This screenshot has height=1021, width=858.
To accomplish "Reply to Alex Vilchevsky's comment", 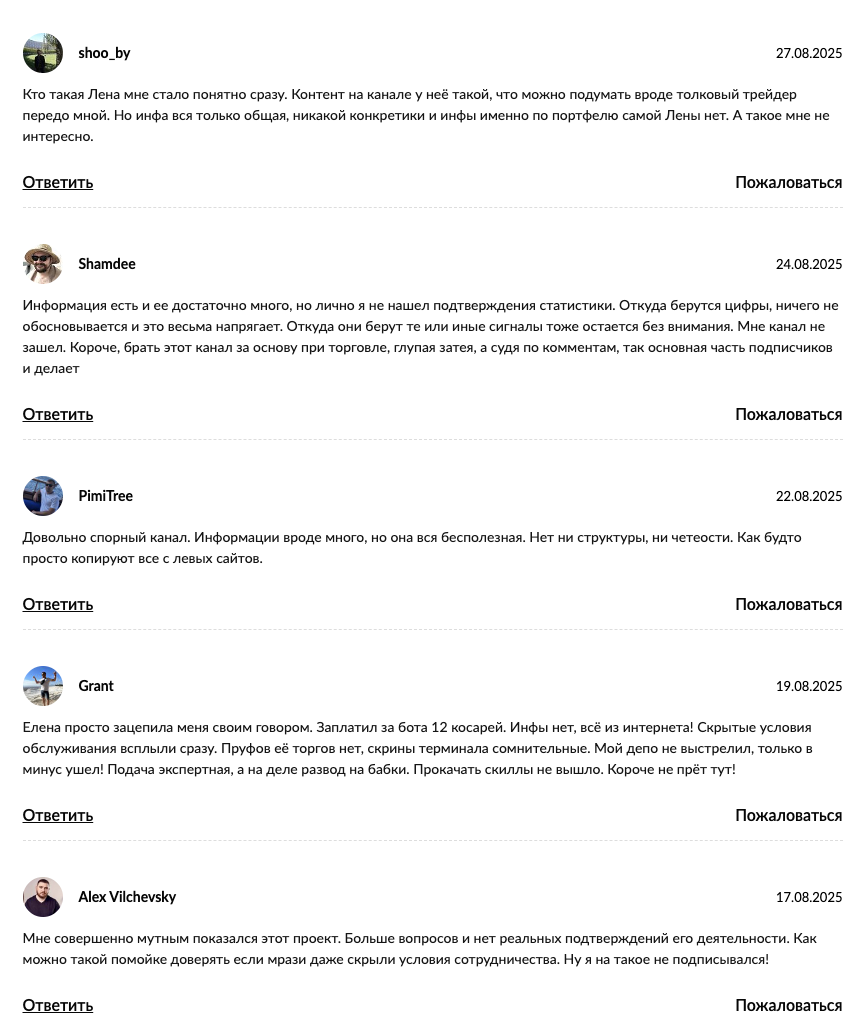I will [x=58, y=1005].
